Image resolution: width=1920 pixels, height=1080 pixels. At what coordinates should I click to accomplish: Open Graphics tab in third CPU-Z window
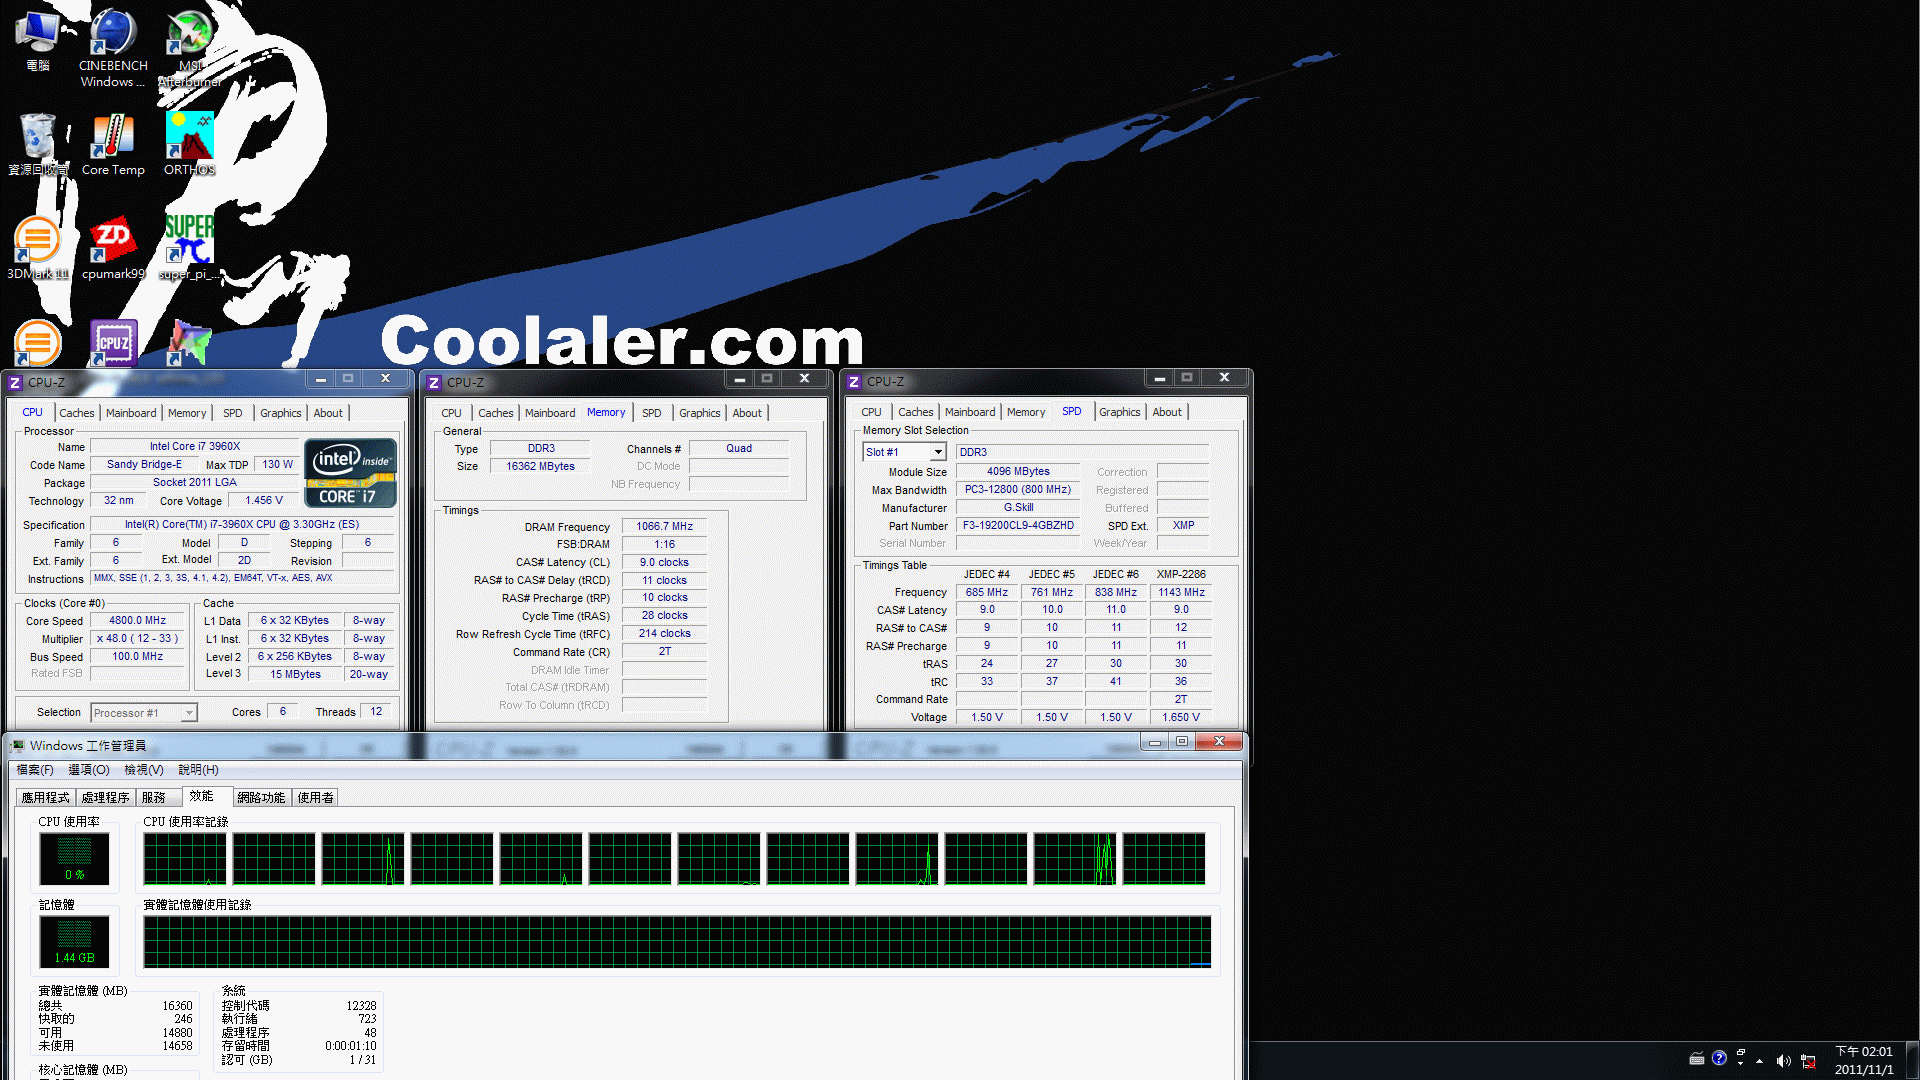tap(1119, 412)
